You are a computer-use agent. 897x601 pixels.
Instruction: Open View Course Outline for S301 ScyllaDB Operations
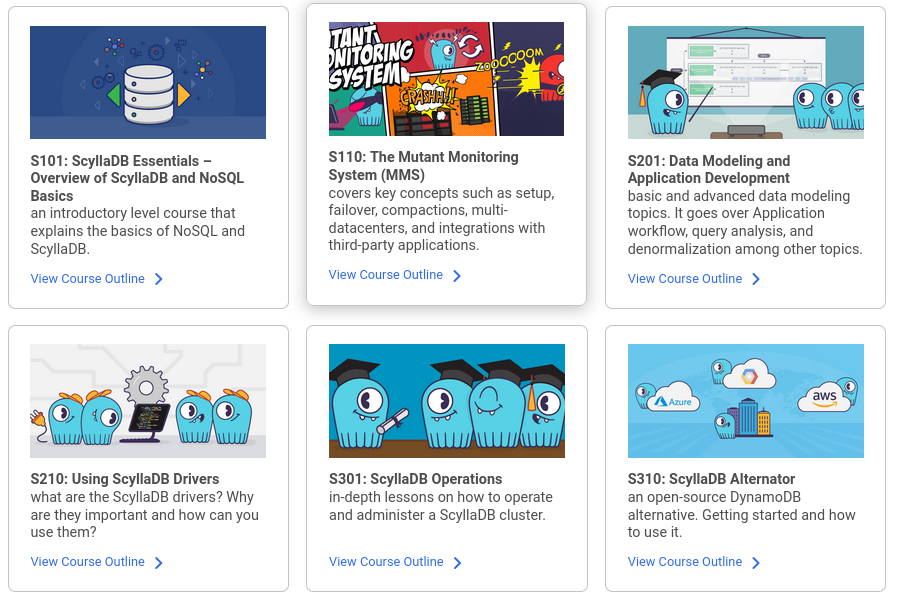click(386, 562)
